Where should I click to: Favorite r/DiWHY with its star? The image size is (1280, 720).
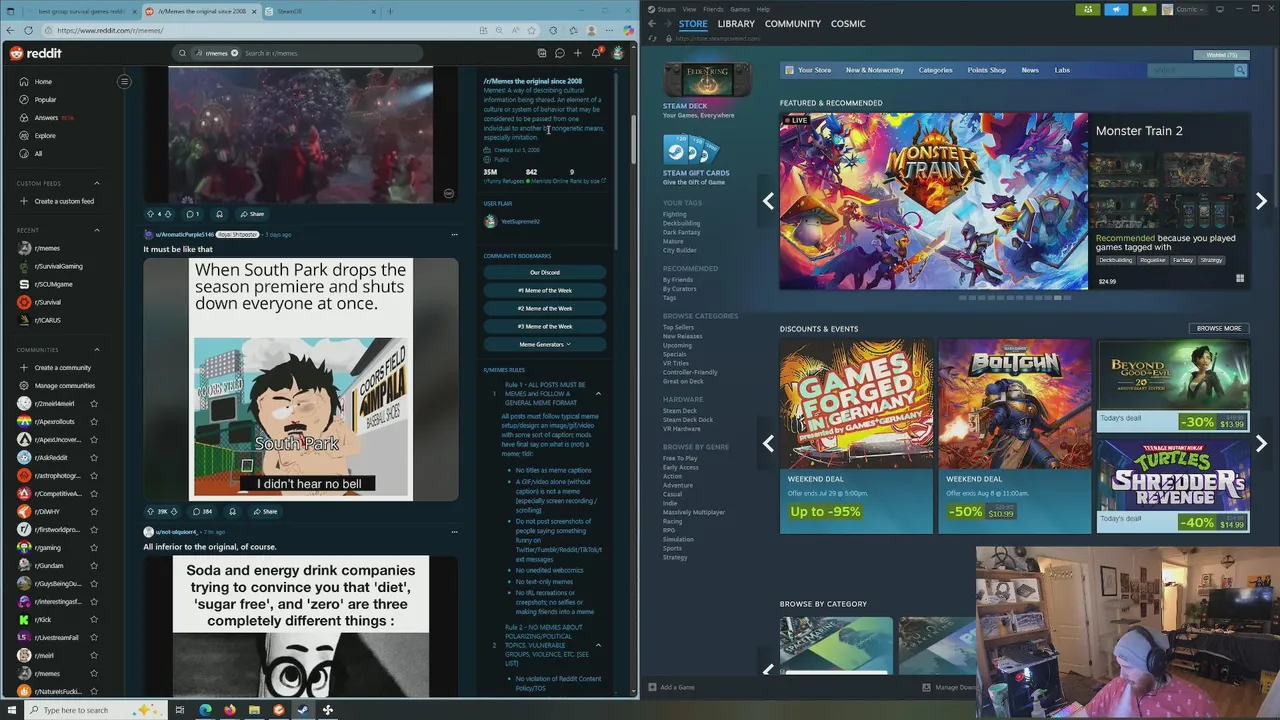pos(94,512)
